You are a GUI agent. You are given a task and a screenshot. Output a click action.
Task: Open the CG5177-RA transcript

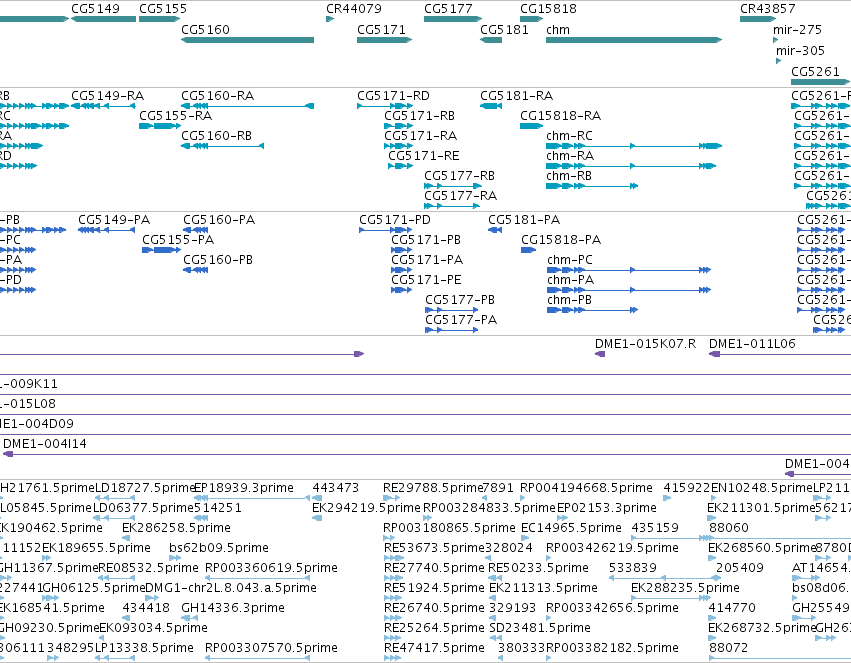452,206
